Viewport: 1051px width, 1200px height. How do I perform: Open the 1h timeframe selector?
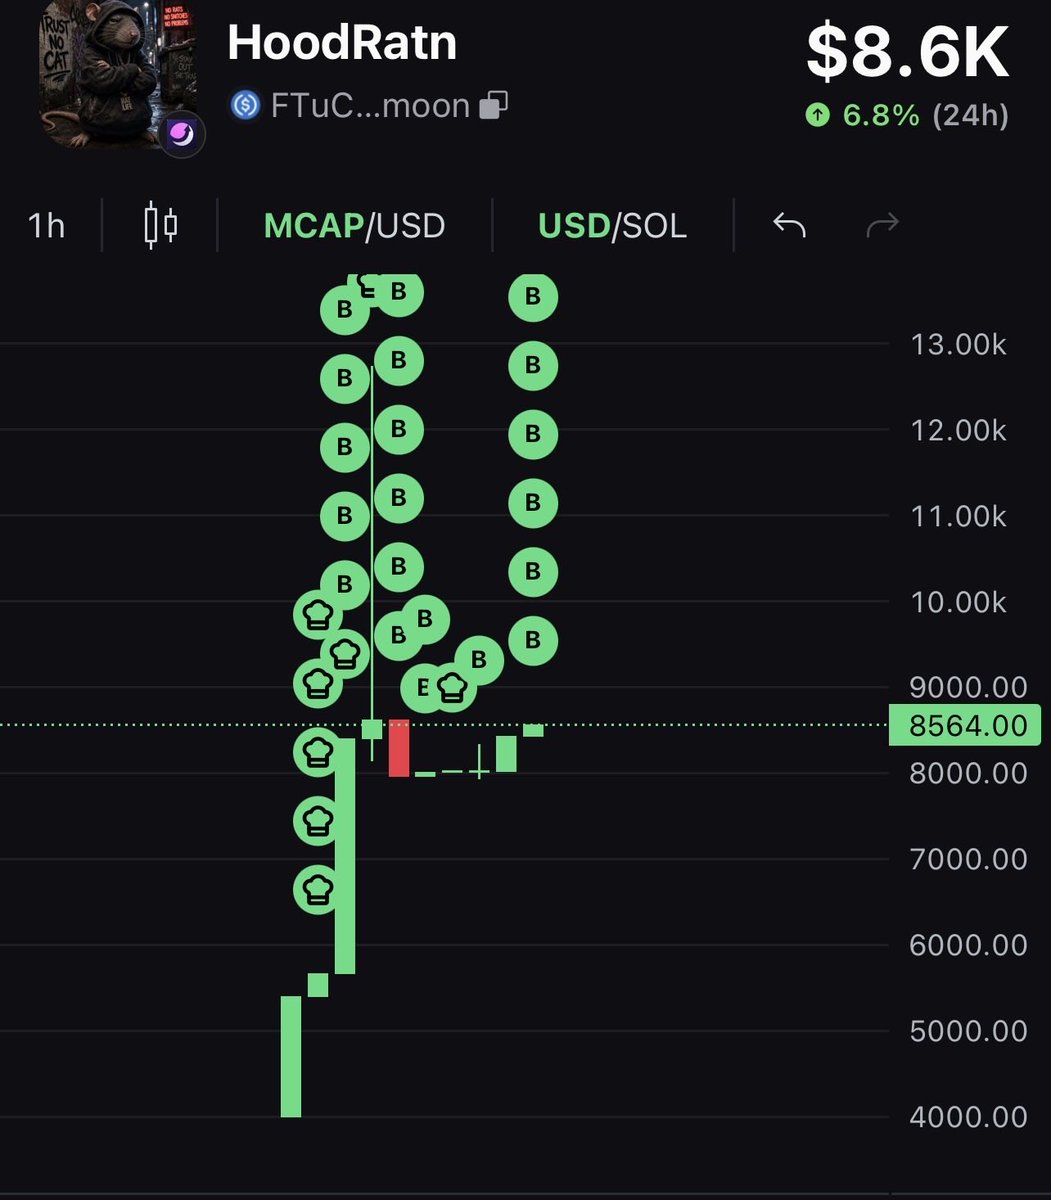(46, 225)
